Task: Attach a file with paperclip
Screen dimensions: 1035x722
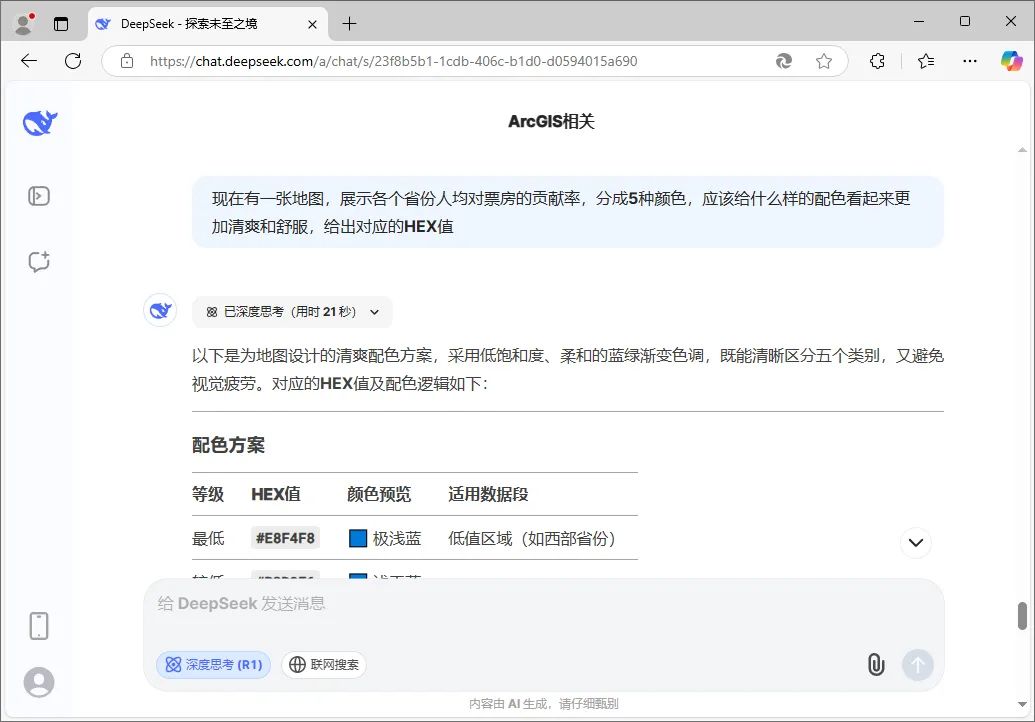Action: pos(876,665)
